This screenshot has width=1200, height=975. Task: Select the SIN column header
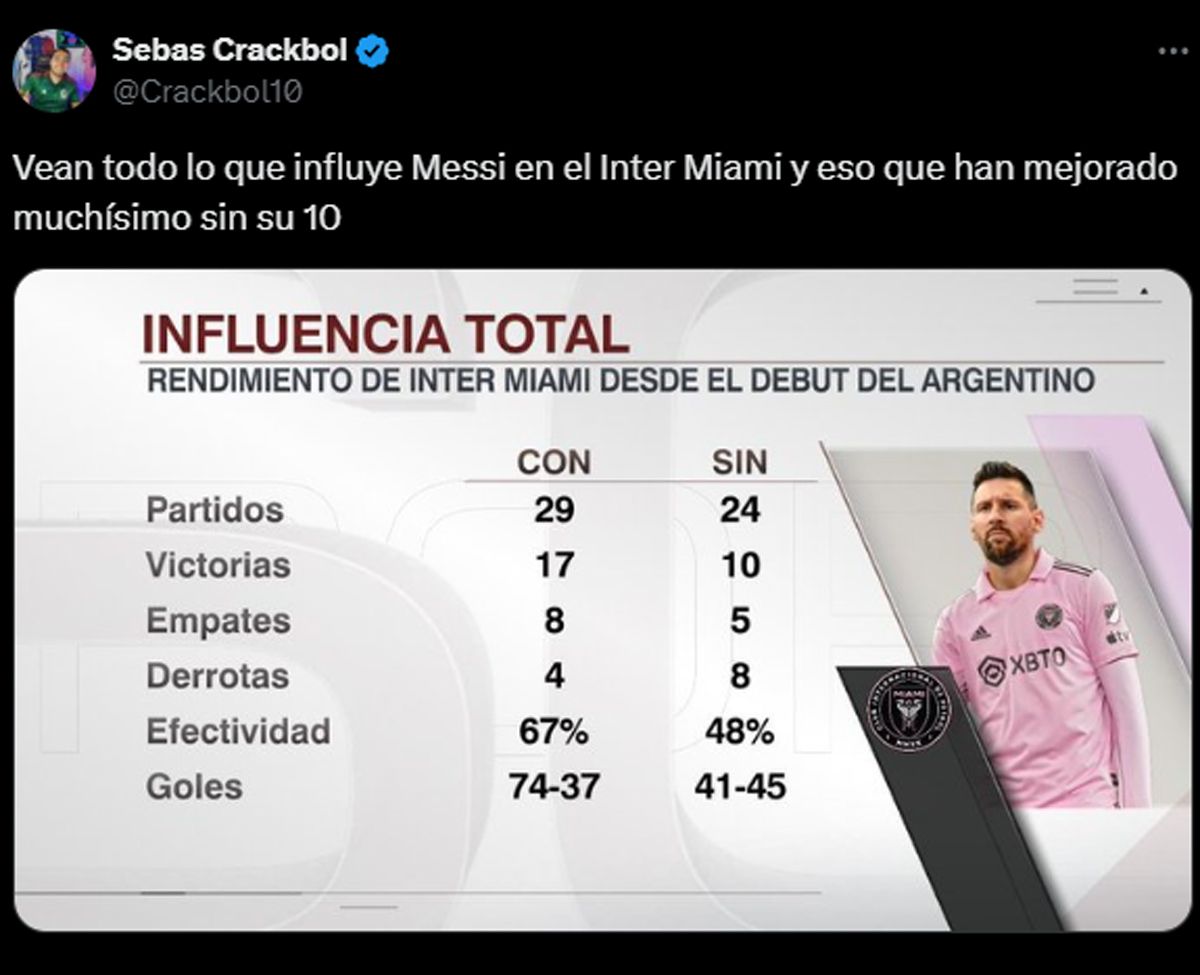tap(739, 462)
